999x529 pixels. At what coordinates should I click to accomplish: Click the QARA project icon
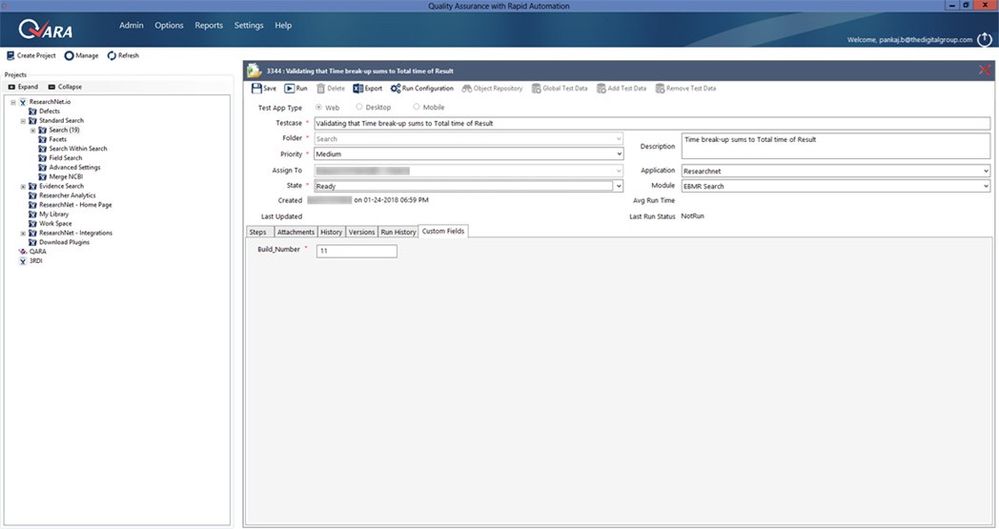coord(22,252)
